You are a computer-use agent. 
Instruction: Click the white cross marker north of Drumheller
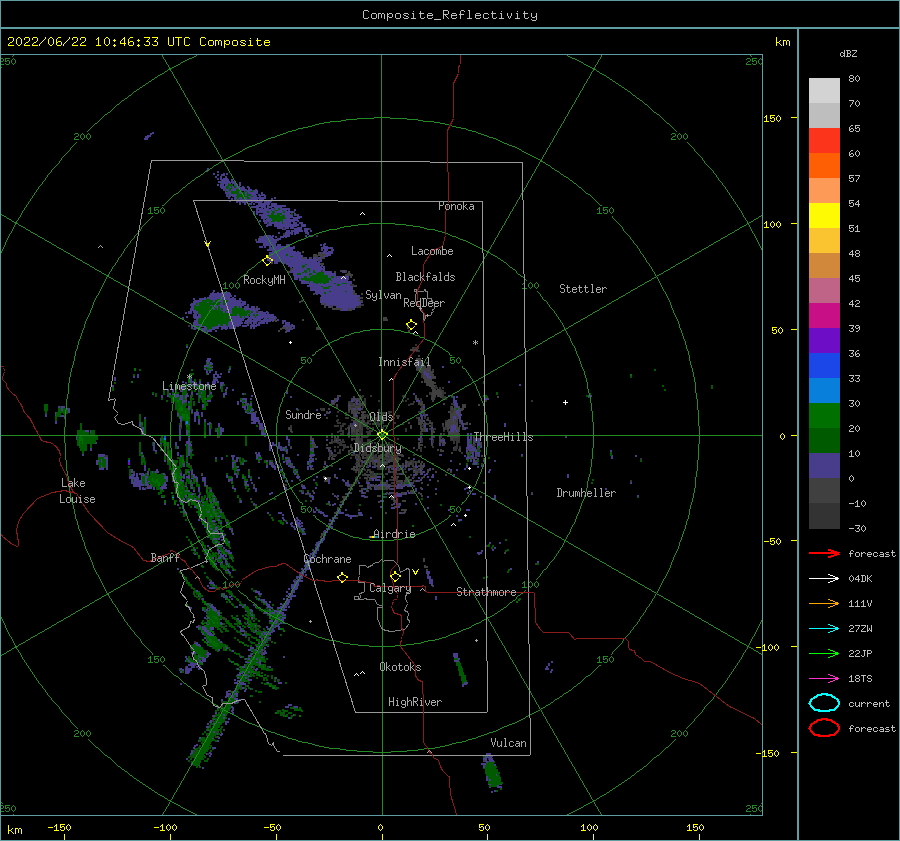click(x=565, y=402)
